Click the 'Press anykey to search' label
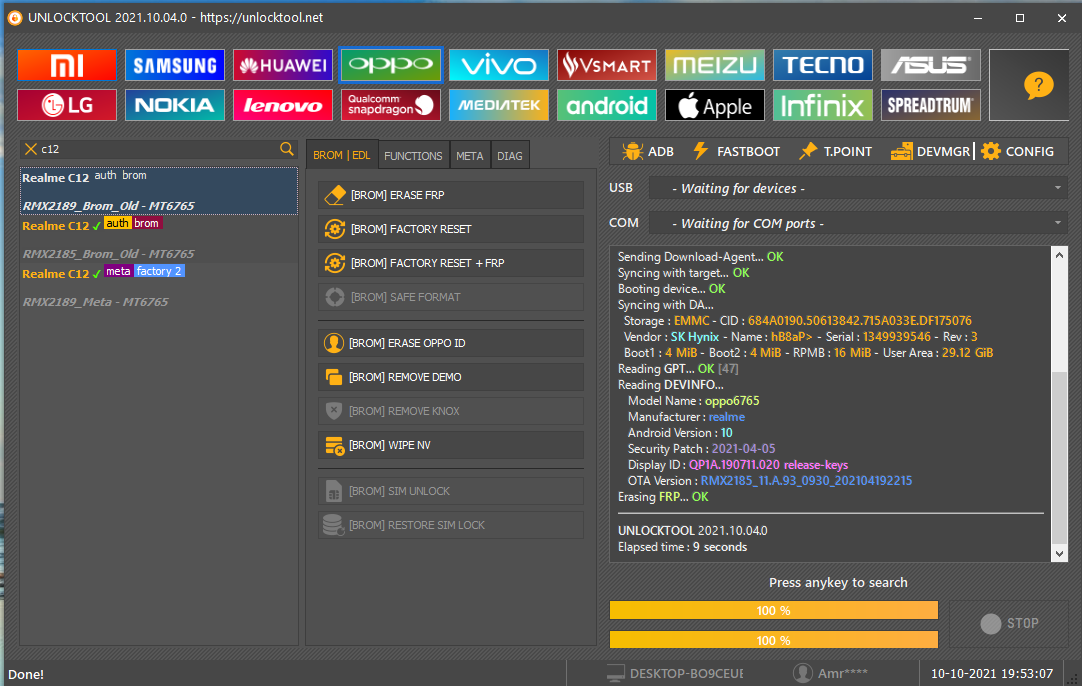Image resolution: width=1082 pixels, height=686 pixels. coord(838,582)
